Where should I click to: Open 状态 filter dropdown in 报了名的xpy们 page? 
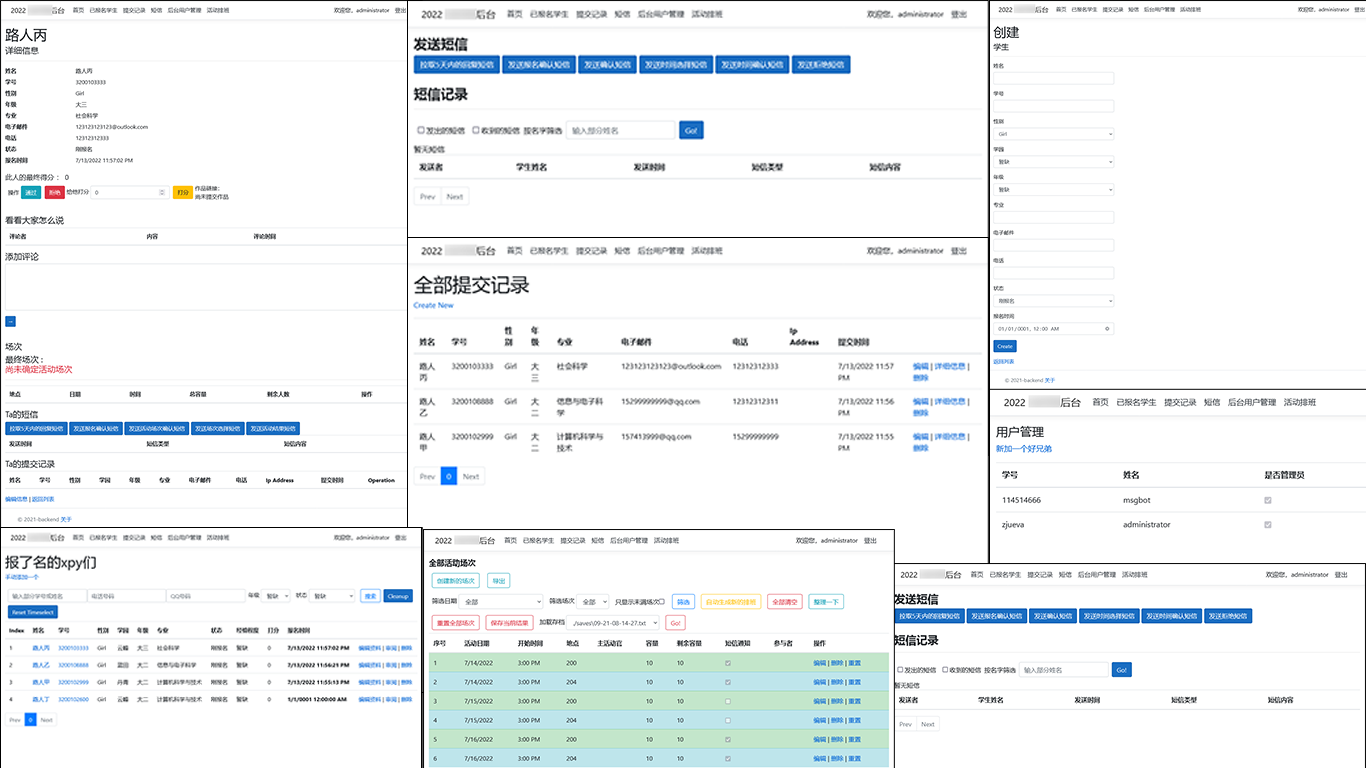332,596
